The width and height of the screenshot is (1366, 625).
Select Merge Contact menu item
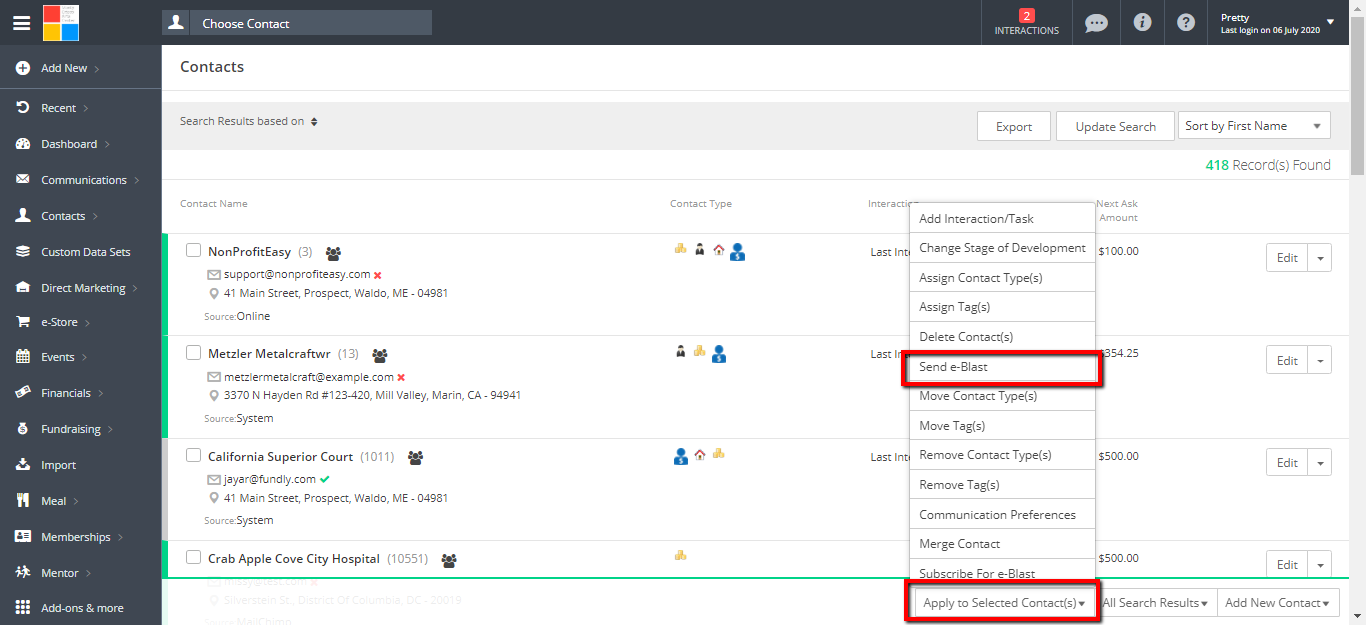[1002, 544]
